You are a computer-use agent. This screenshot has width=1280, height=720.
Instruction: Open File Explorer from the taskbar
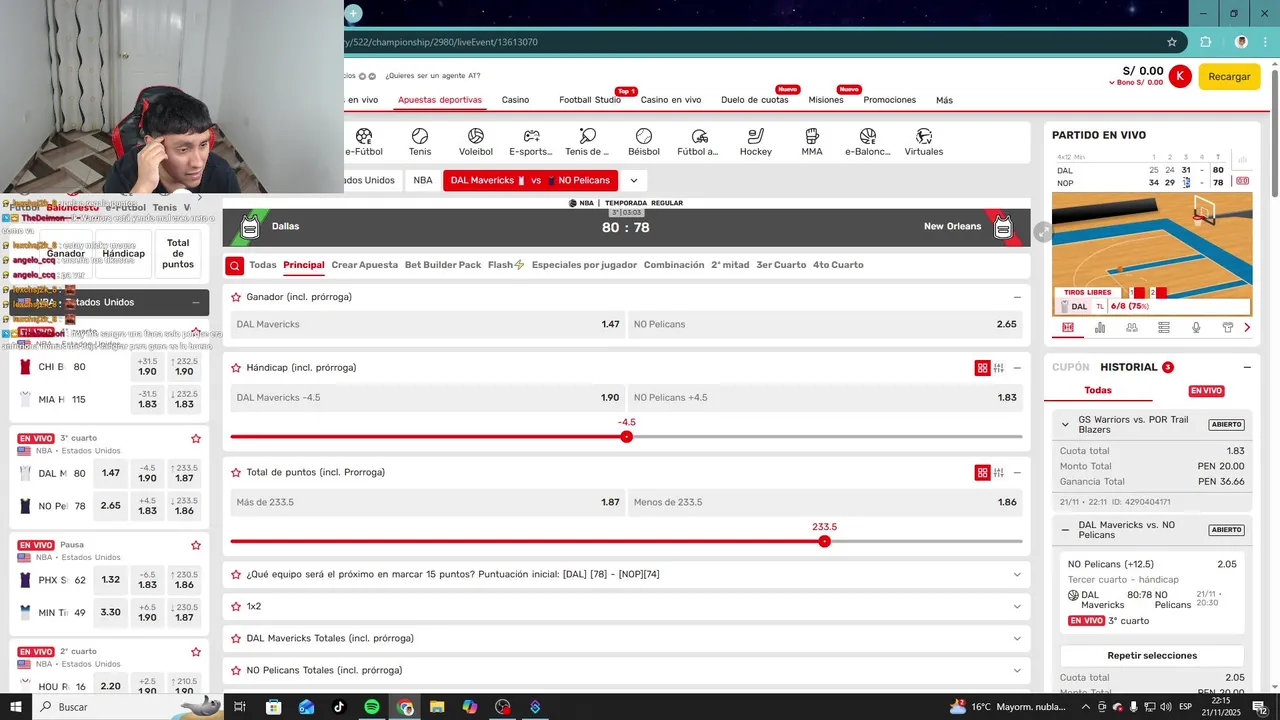tap(437, 707)
